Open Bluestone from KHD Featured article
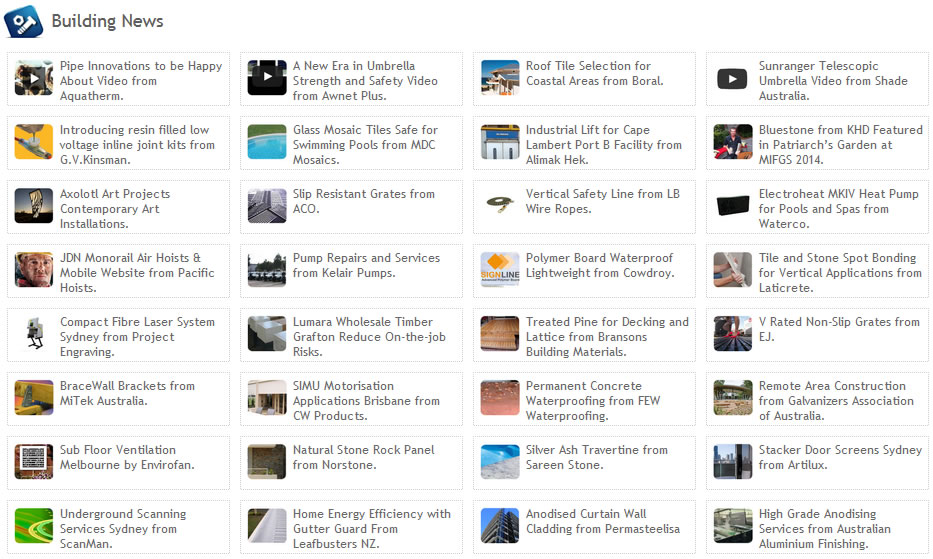The width and height of the screenshot is (933, 559). click(x=841, y=145)
